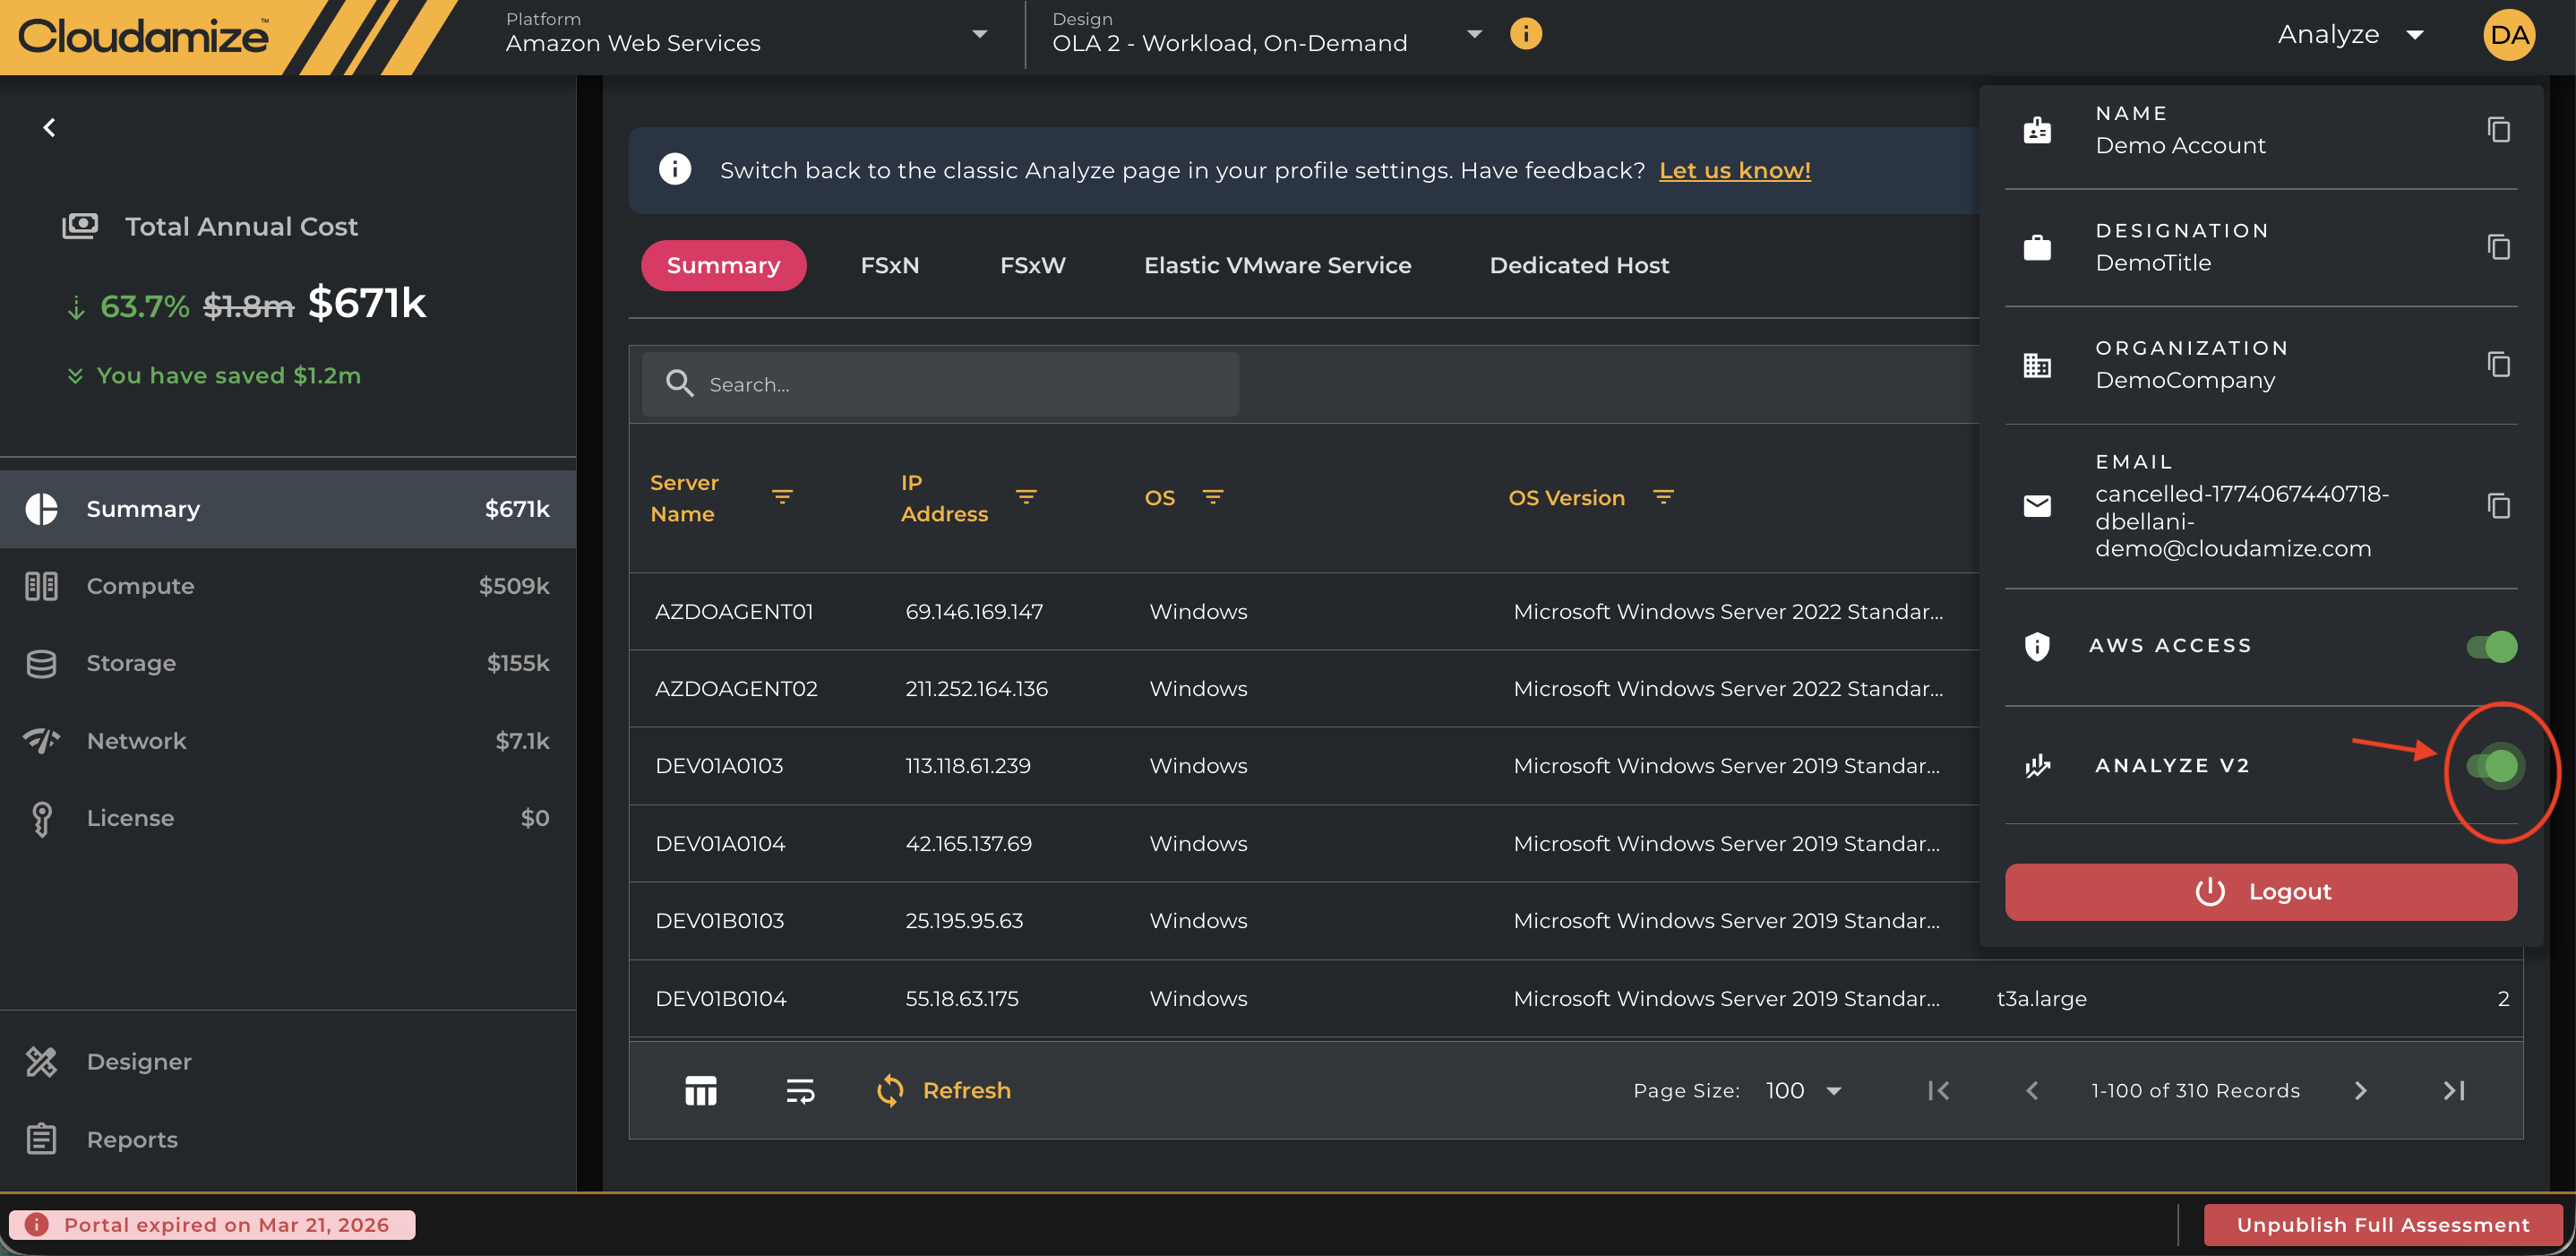
Task: Click the column chooser table icon
Action: (x=700, y=1090)
